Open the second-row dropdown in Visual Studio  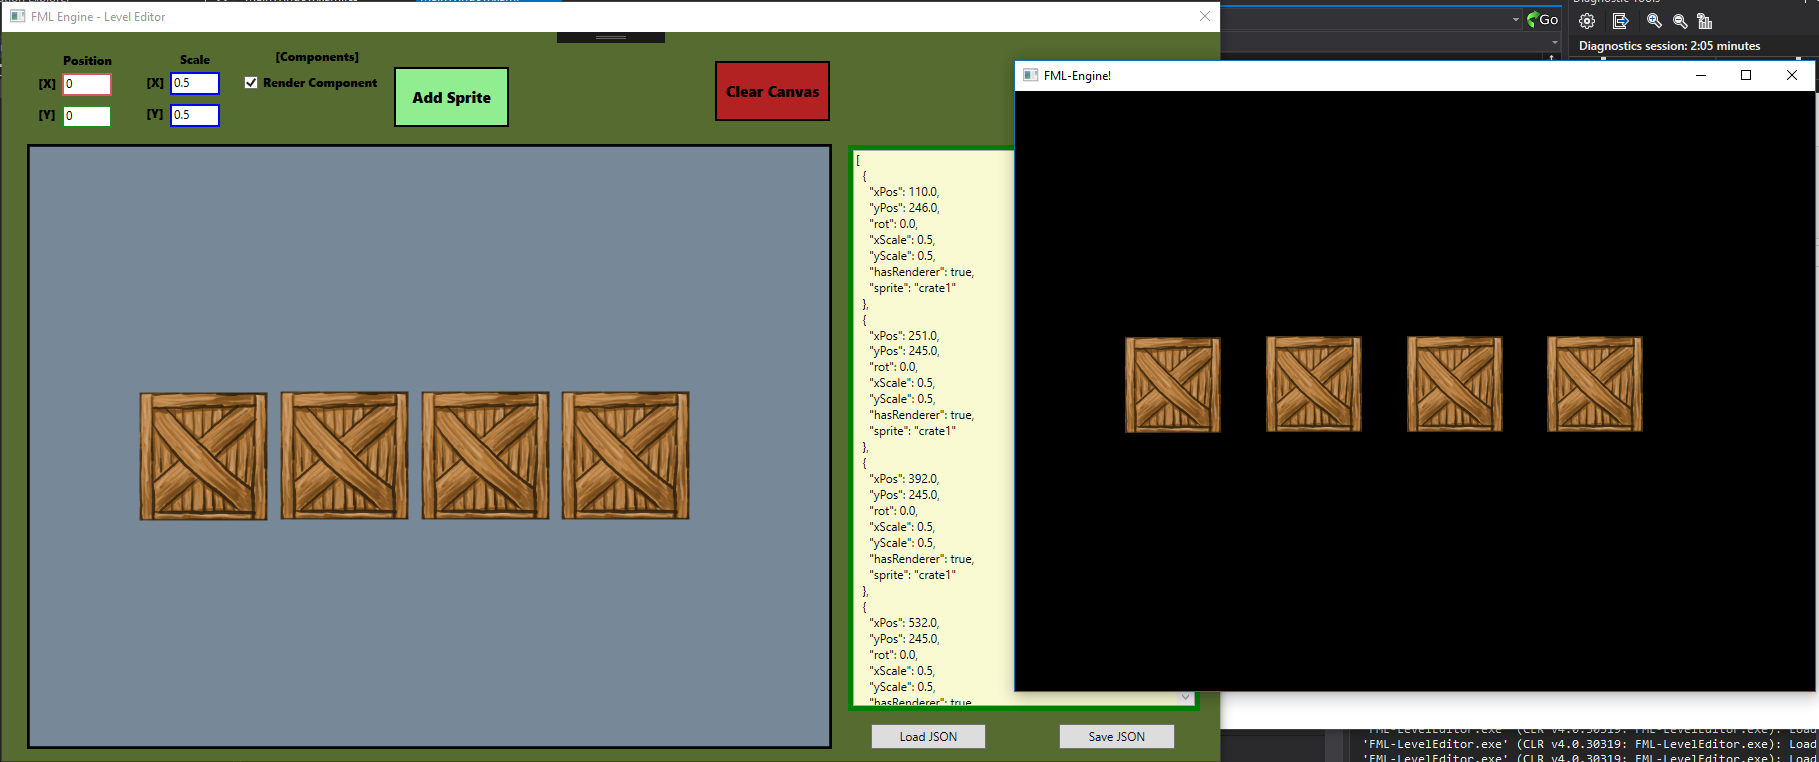point(1554,43)
